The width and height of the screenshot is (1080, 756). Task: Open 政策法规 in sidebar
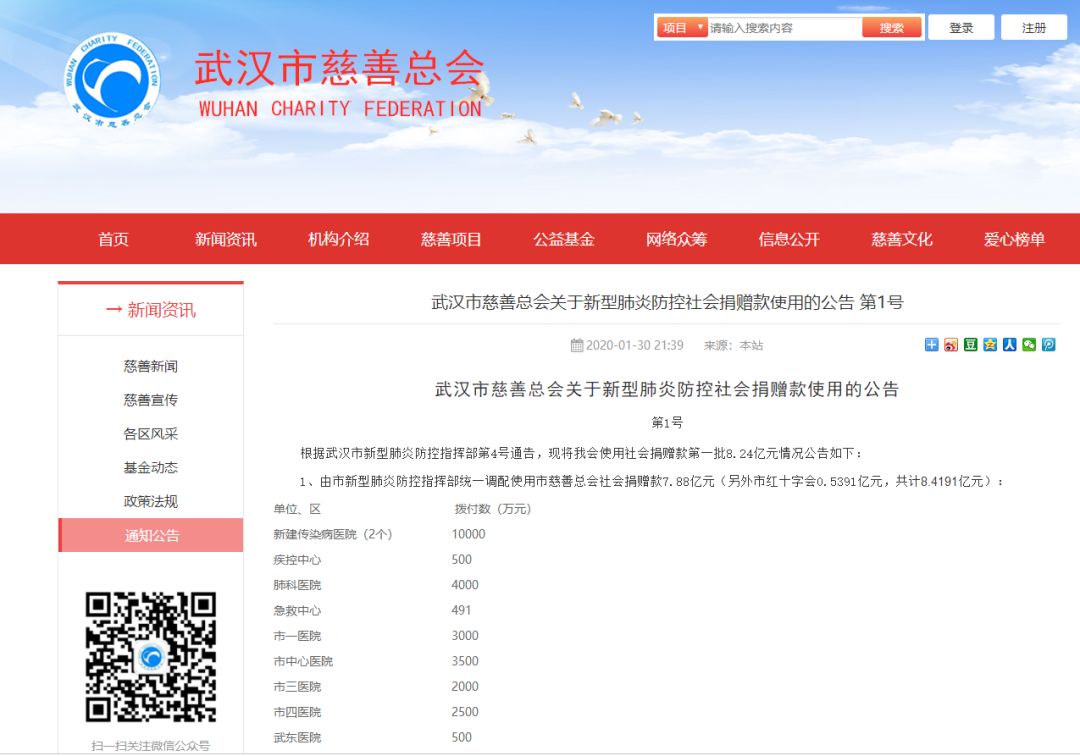click(x=151, y=501)
